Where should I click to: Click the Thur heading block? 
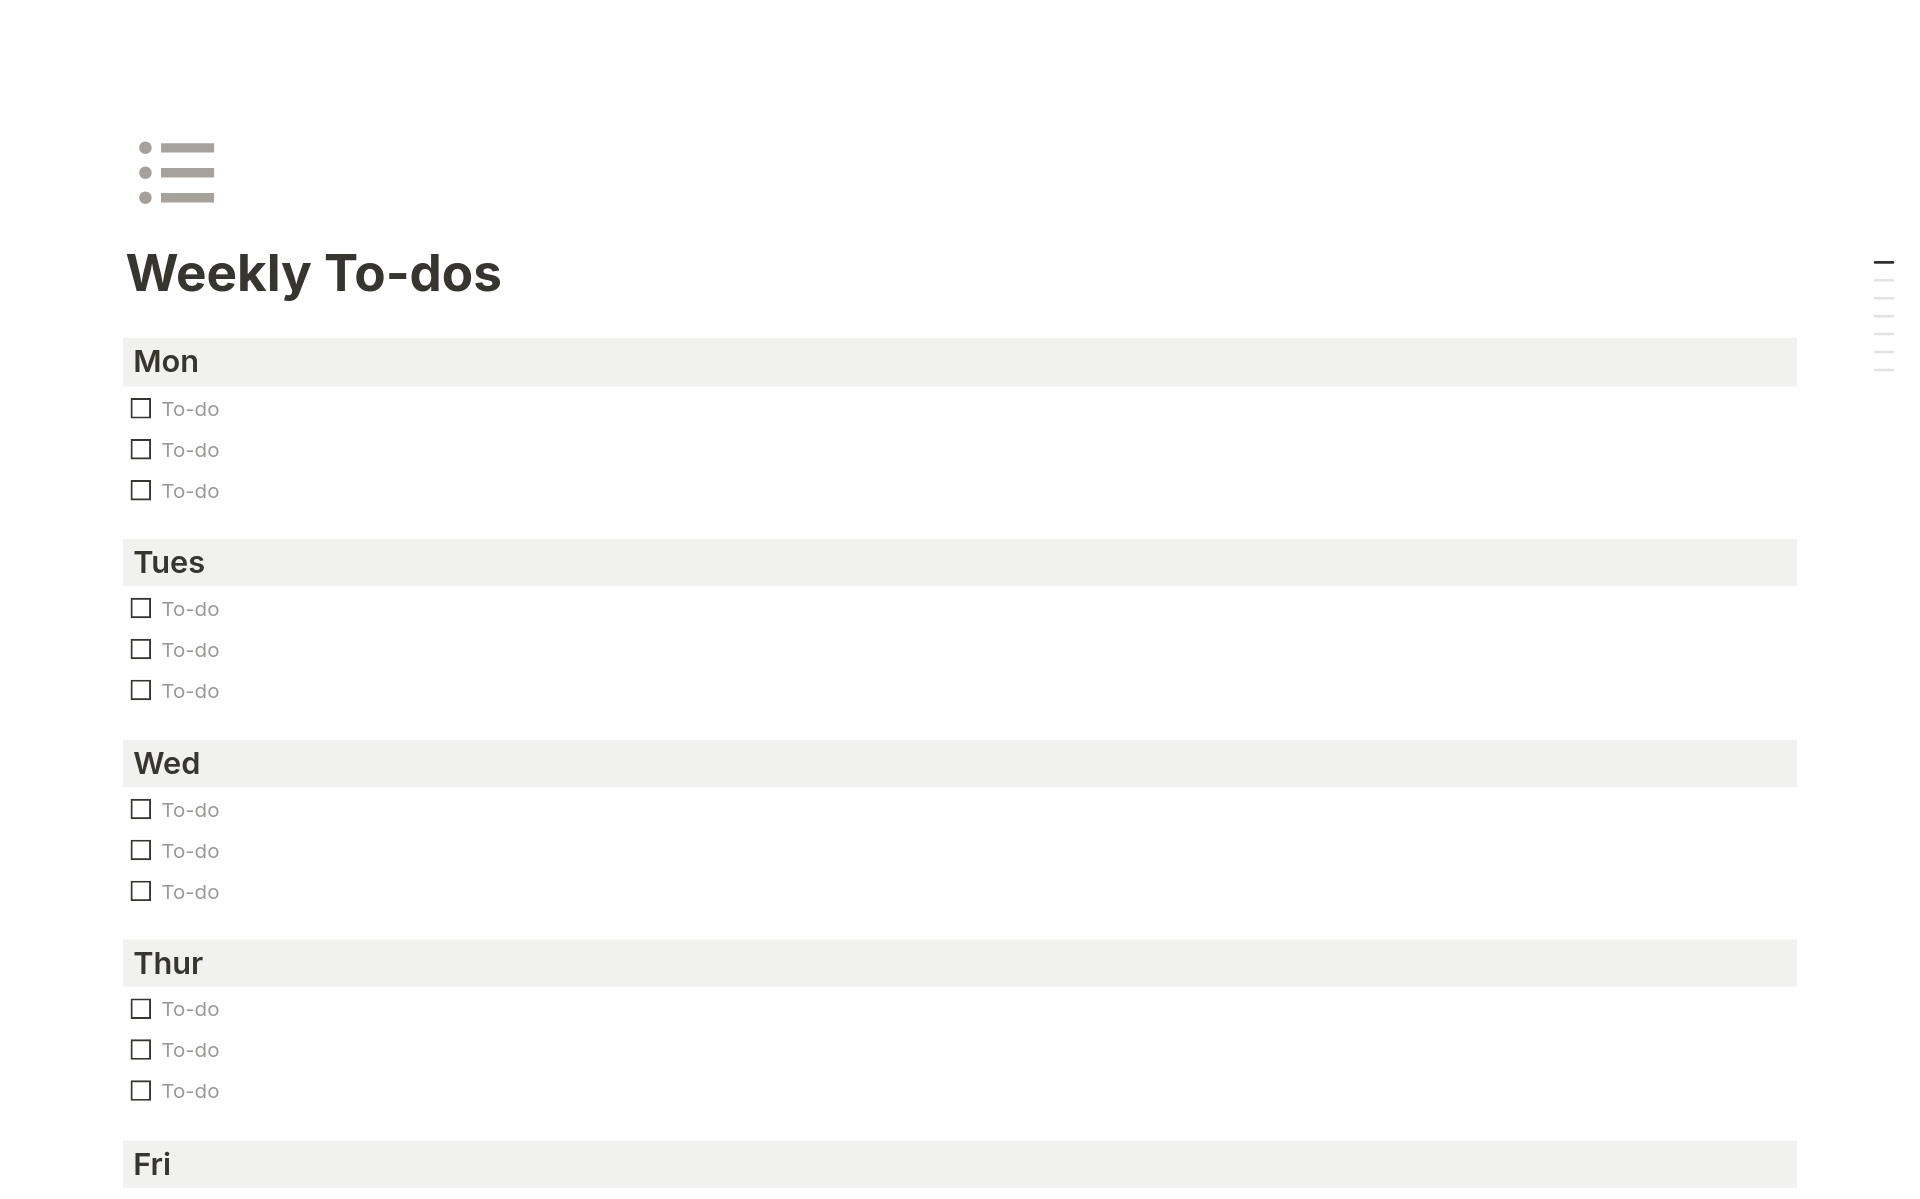168,964
